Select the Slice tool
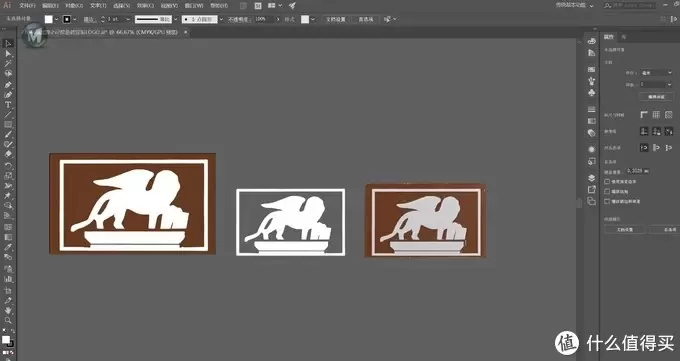Viewport: 680px width, 361px height. point(8,301)
